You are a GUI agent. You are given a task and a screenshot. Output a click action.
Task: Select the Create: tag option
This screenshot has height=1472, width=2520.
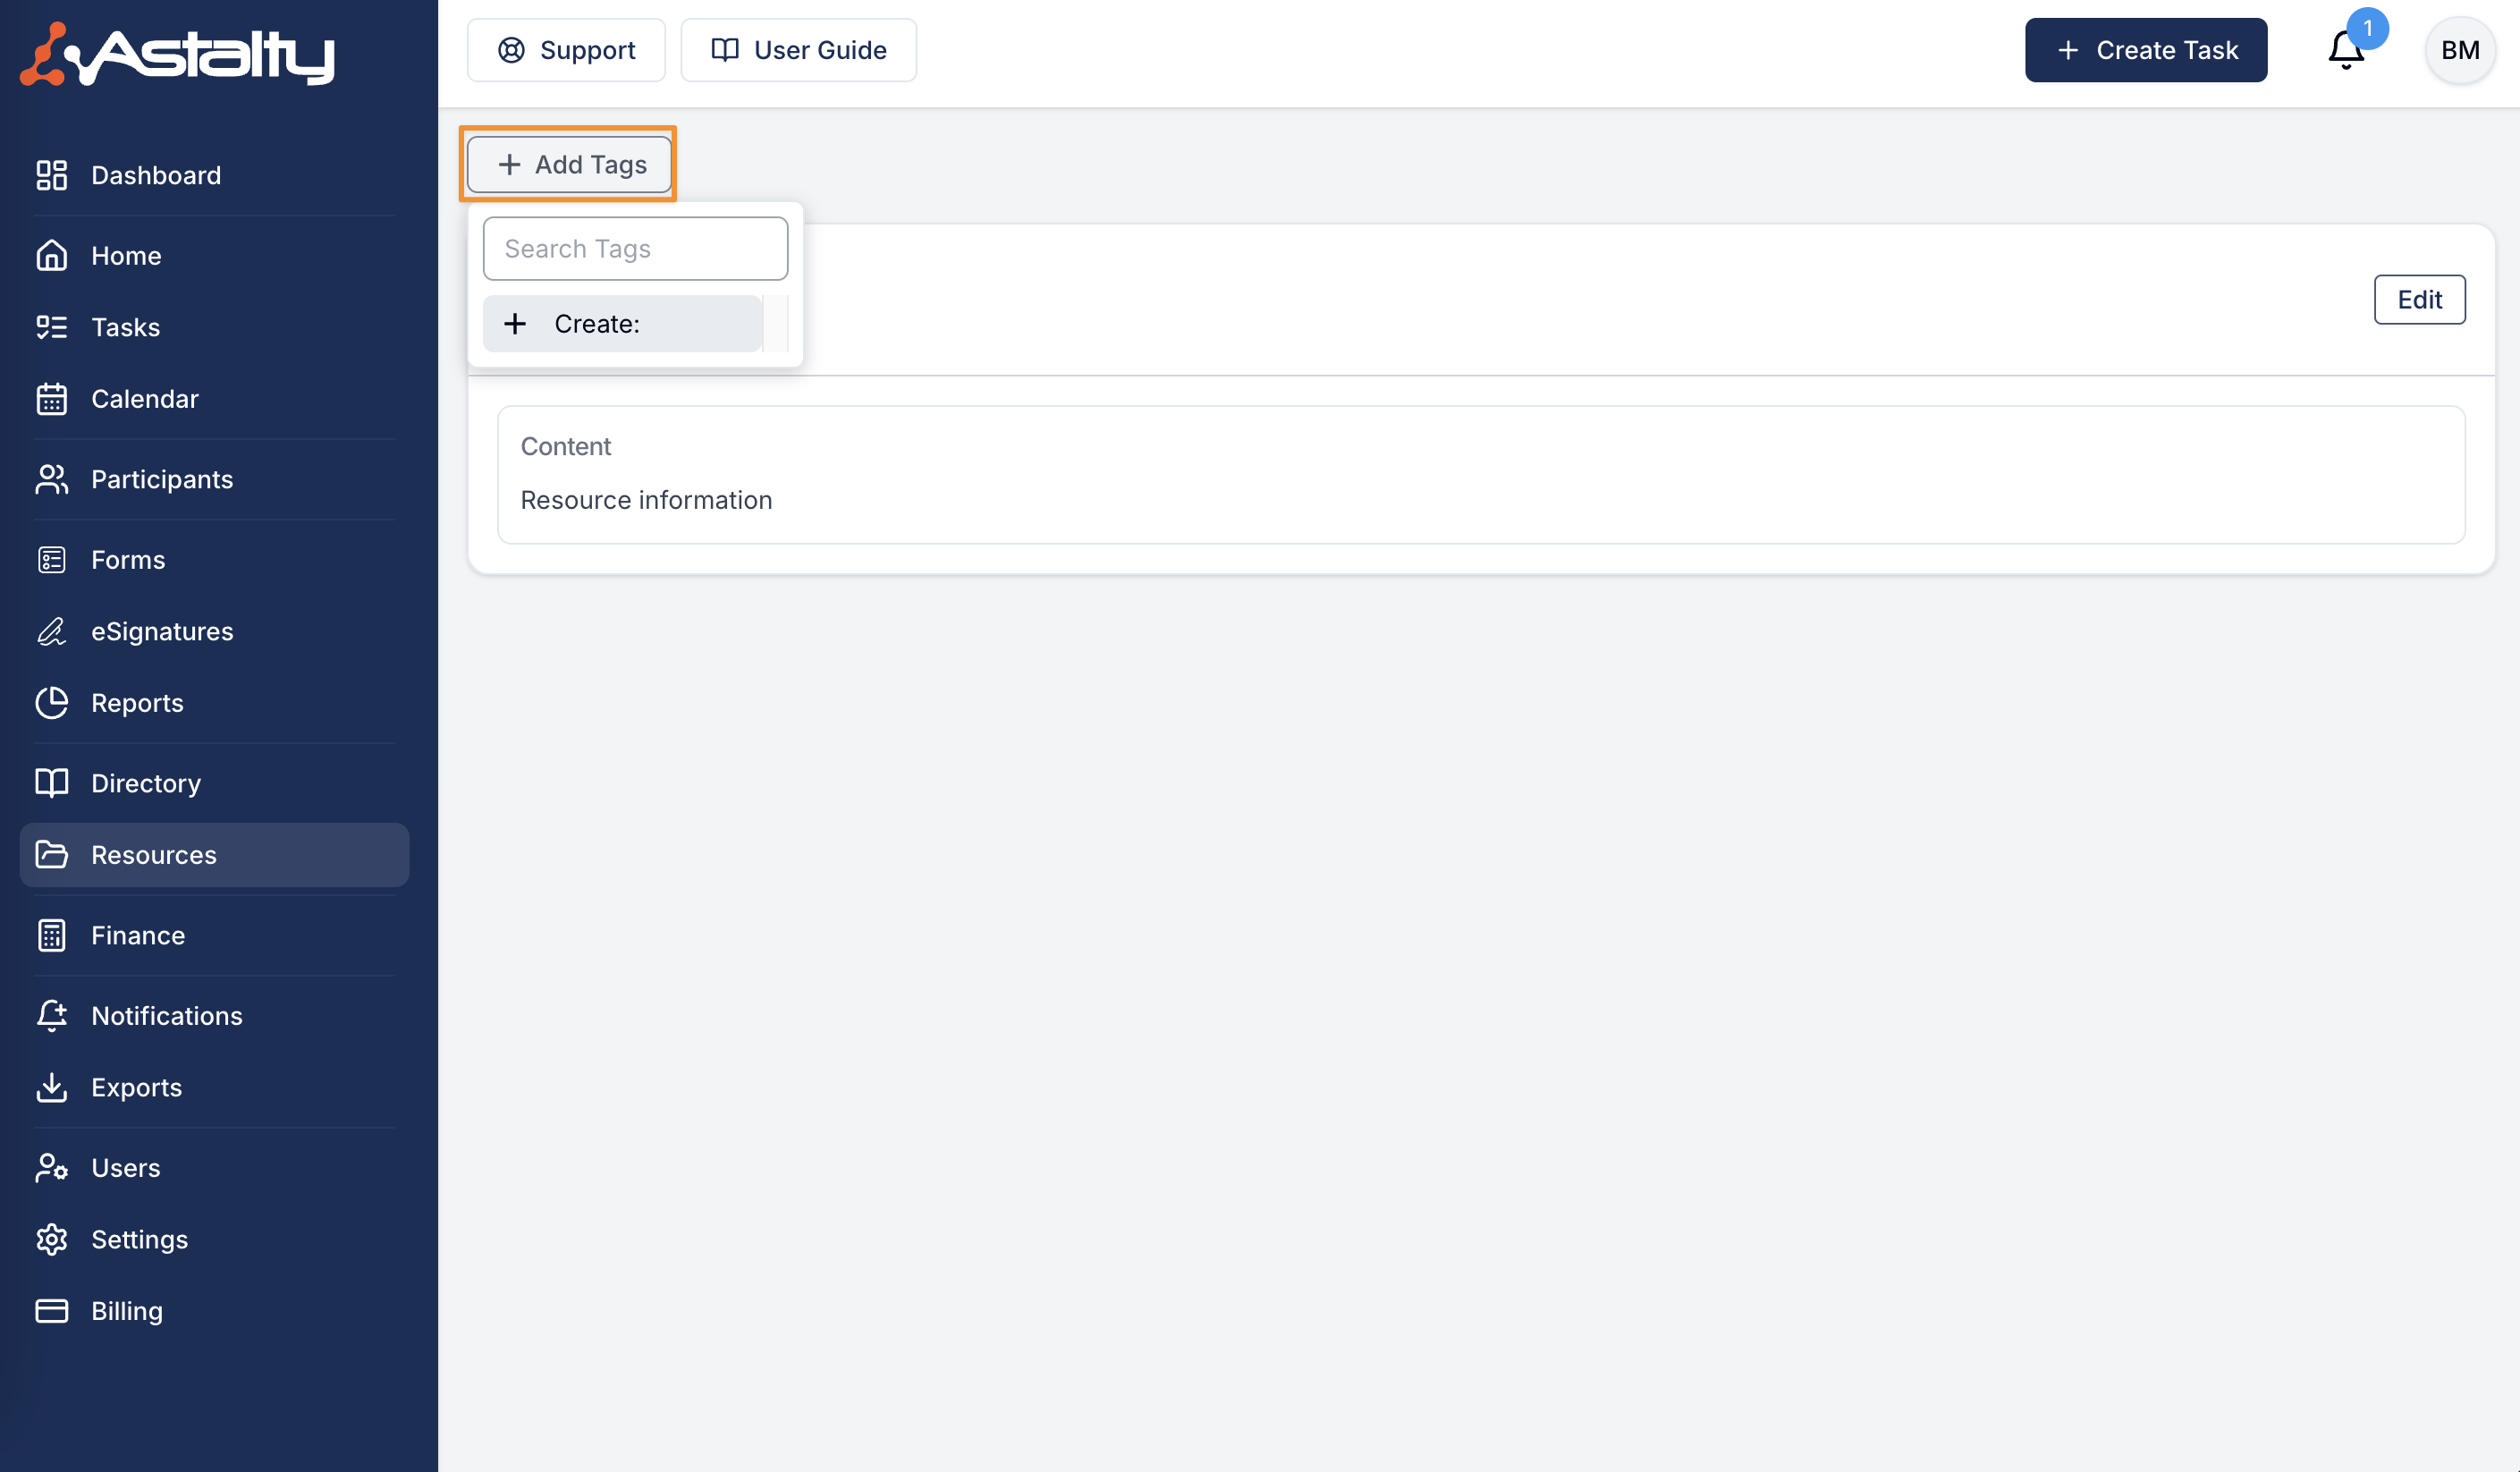click(x=622, y=324)
